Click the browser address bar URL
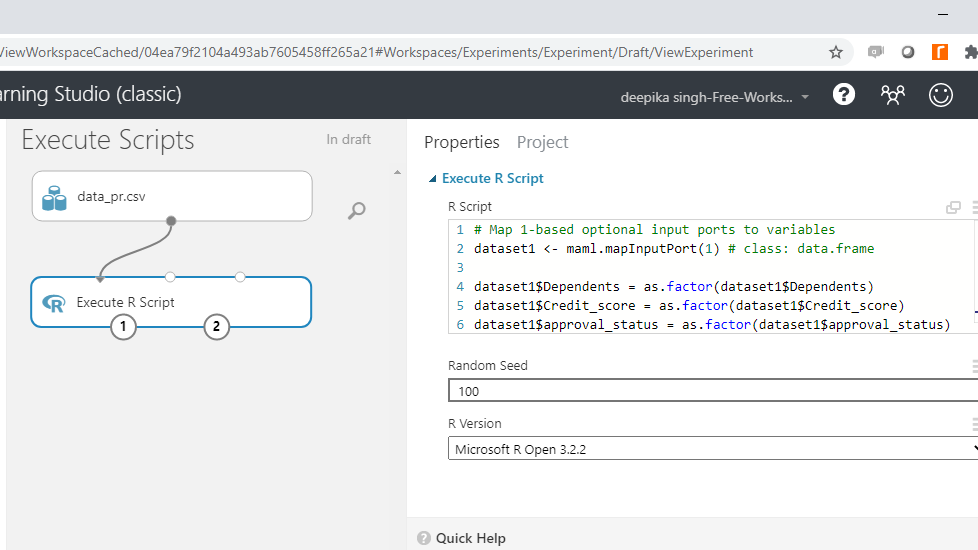Screen dimensions: 978x550 click(376, 52)
